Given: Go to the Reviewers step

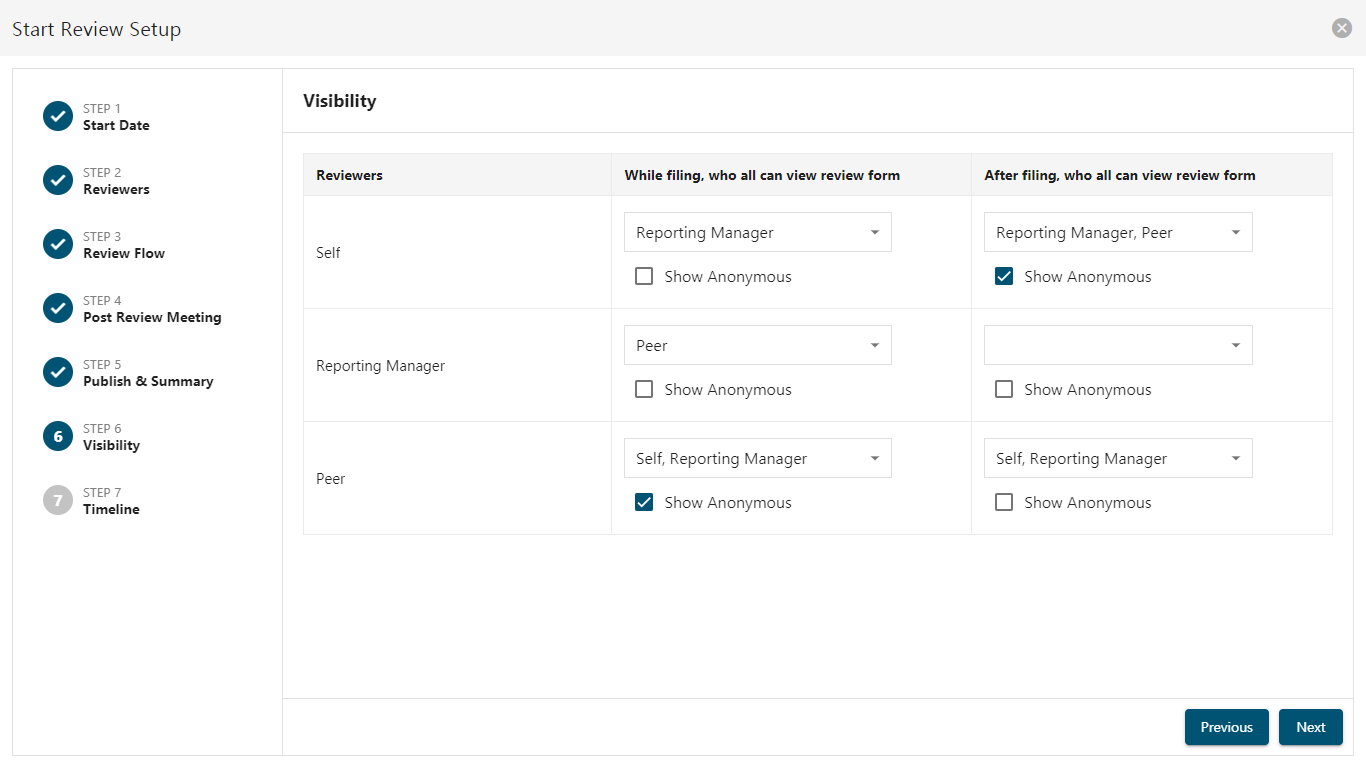Looking at the screenshot, I should (116, 190).
